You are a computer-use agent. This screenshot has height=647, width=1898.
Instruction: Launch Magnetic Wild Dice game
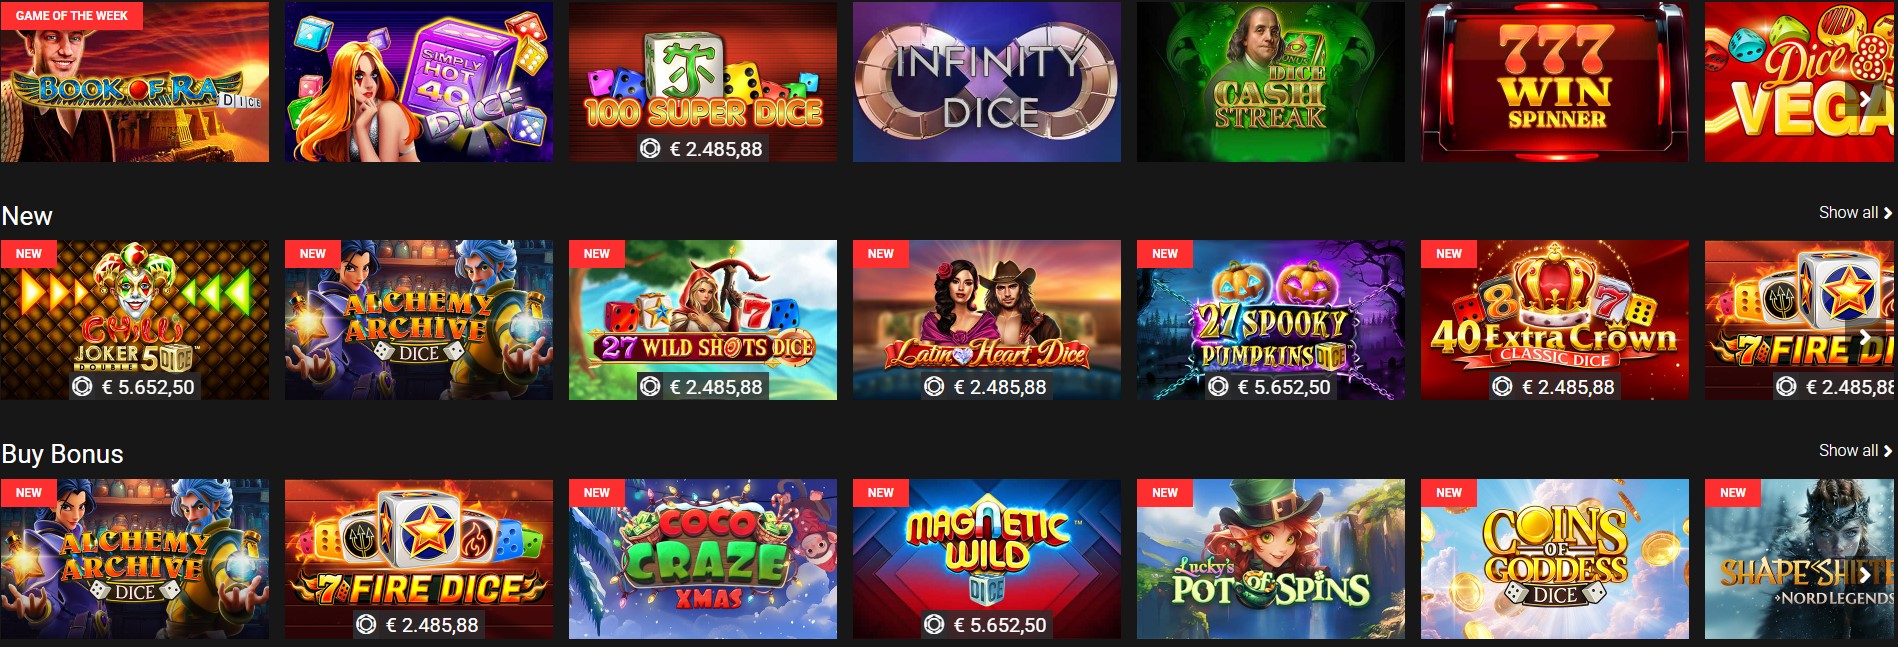click(x=987, y=559)
